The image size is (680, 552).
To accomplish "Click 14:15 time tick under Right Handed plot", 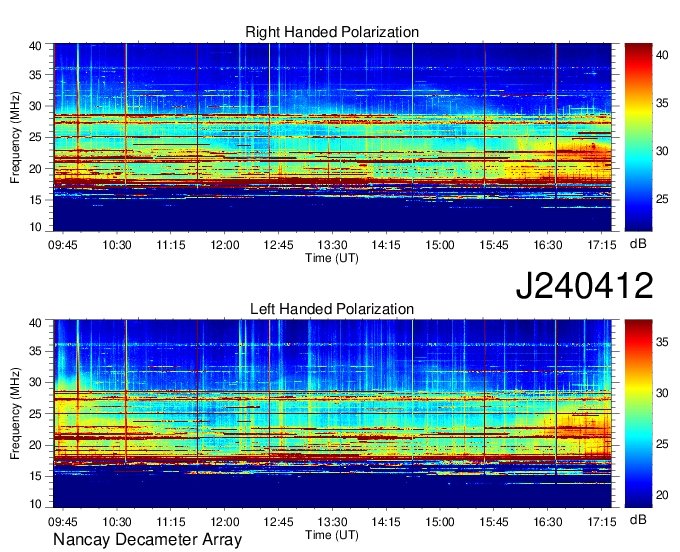I will tap(386, 245).
